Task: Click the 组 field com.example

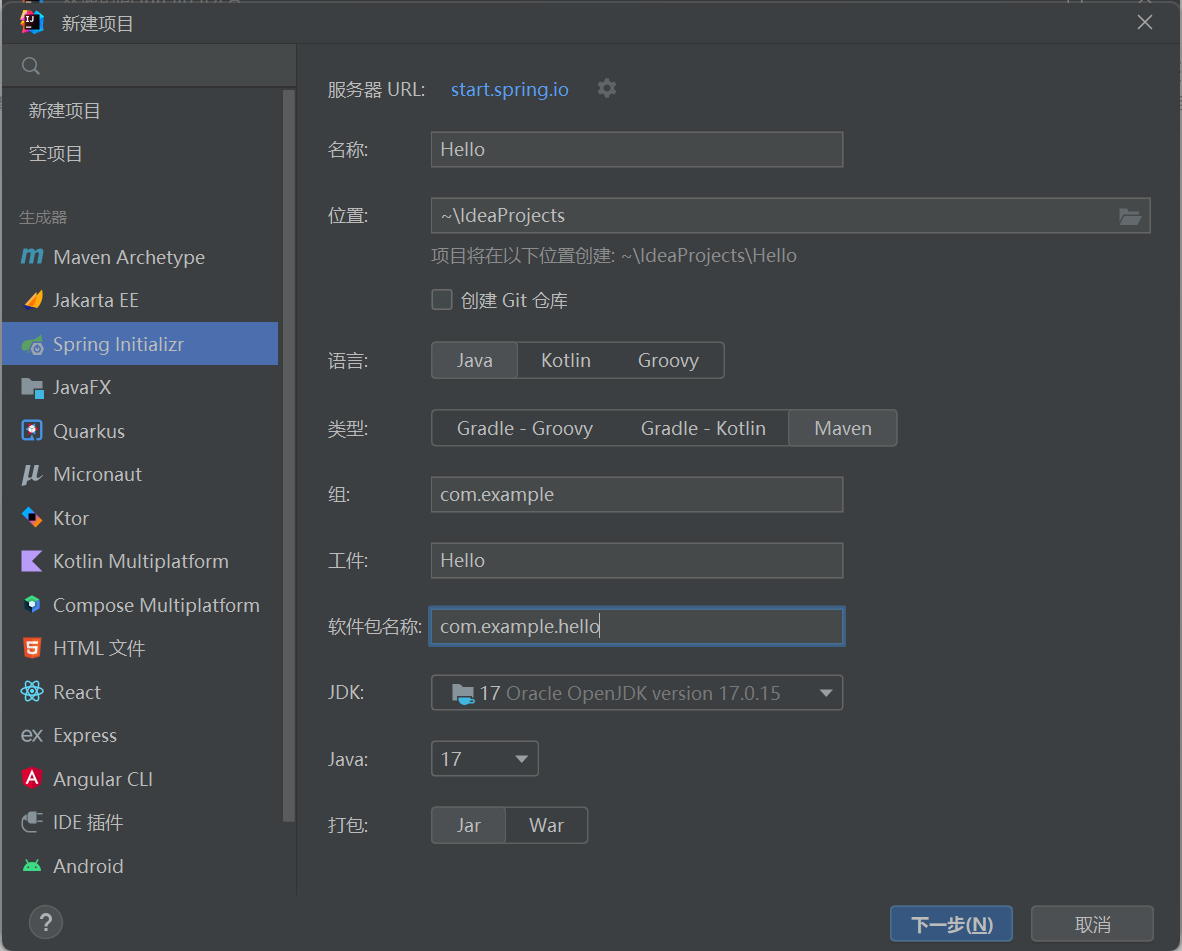Action: (637, 494)
